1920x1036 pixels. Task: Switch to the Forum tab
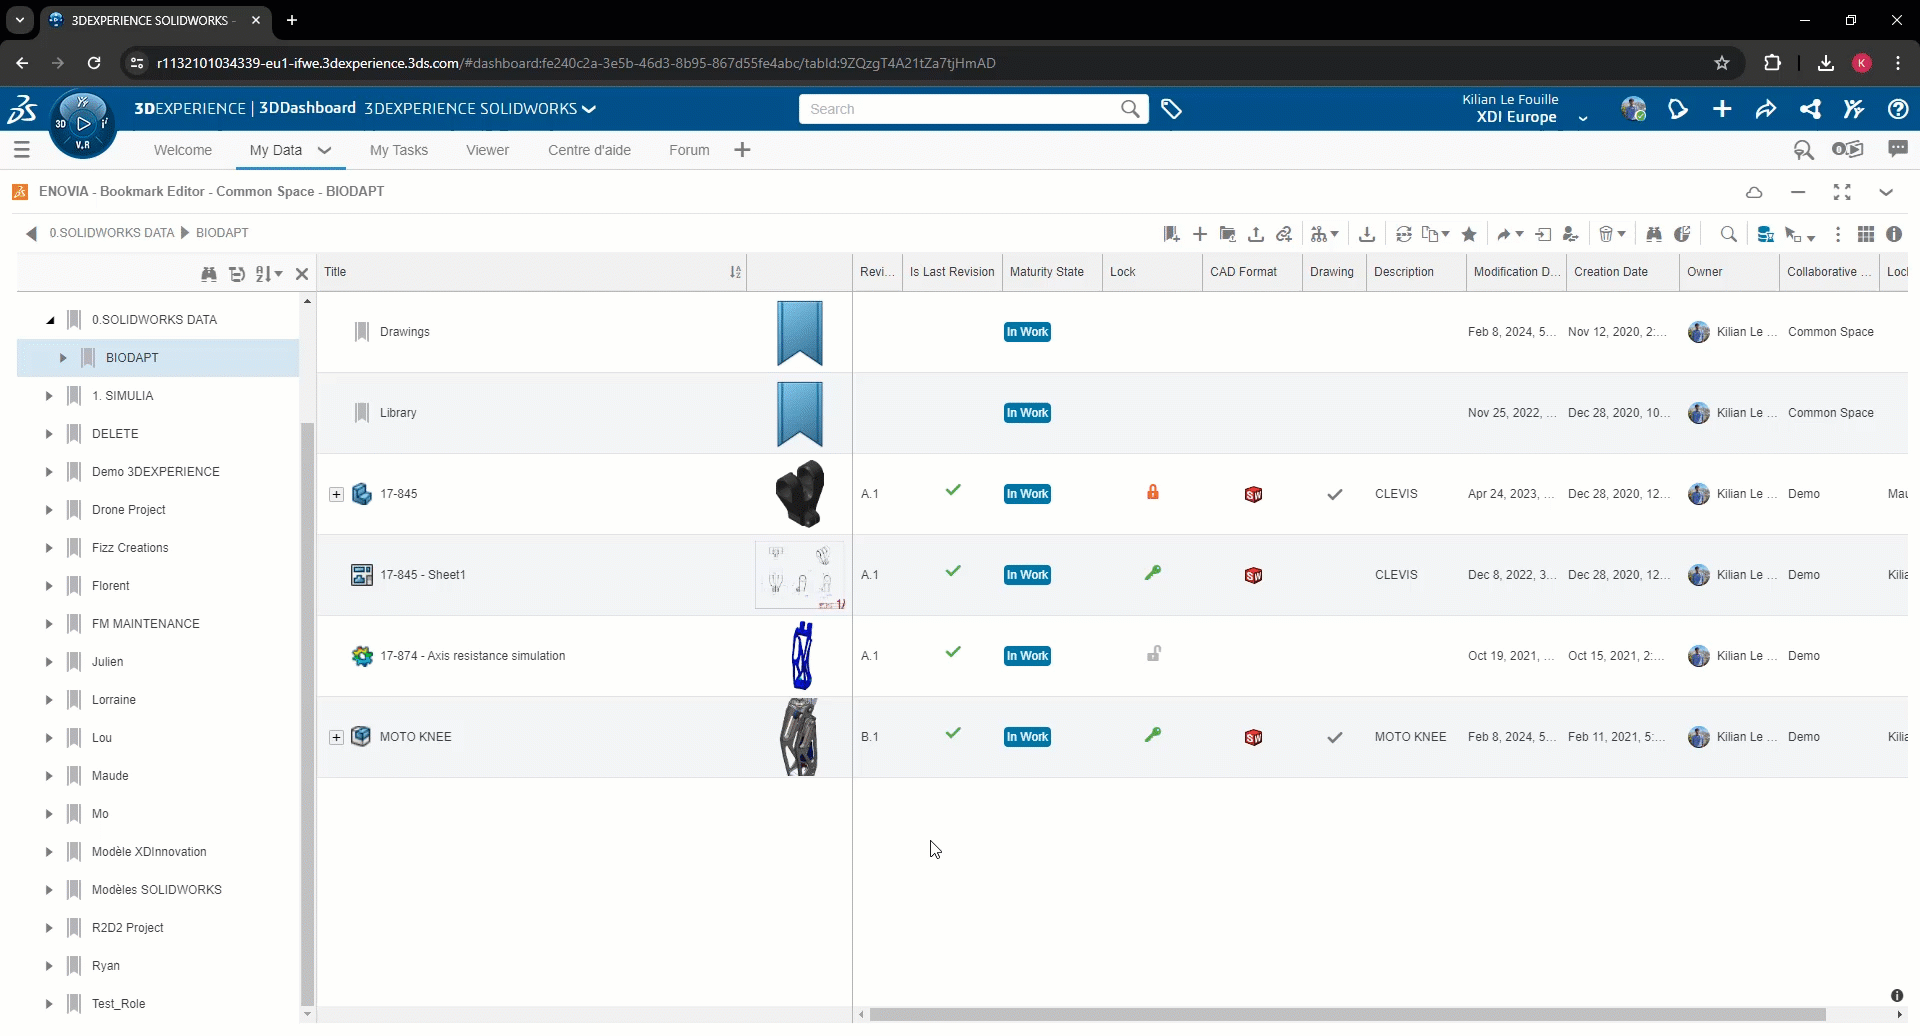point(689,150)
